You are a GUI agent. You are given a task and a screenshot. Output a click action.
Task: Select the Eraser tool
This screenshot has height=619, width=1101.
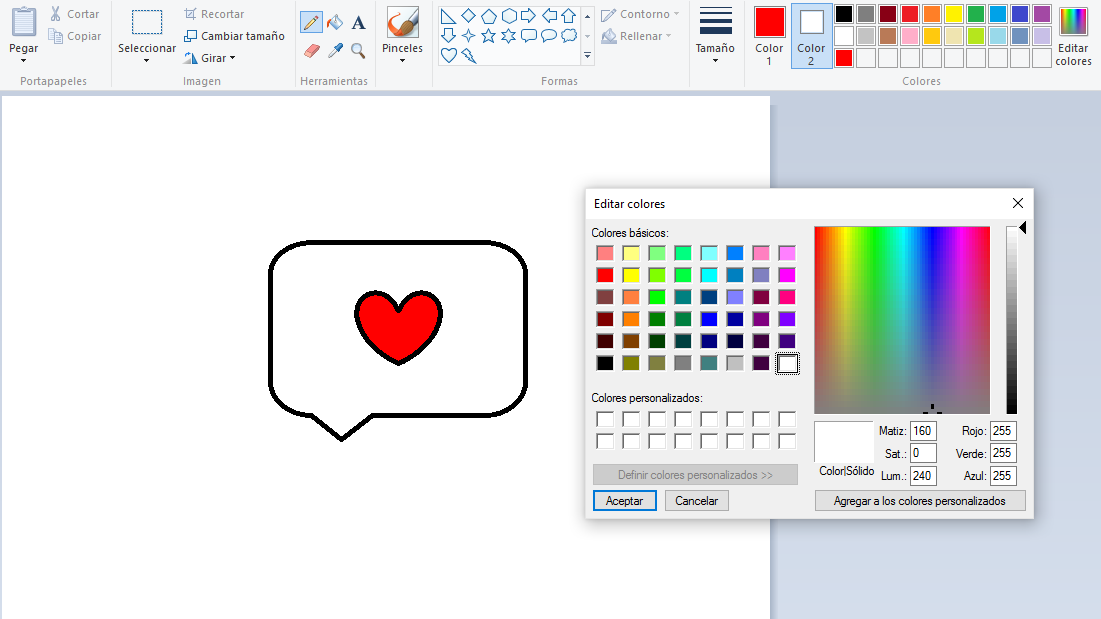(x=311, y=50)
